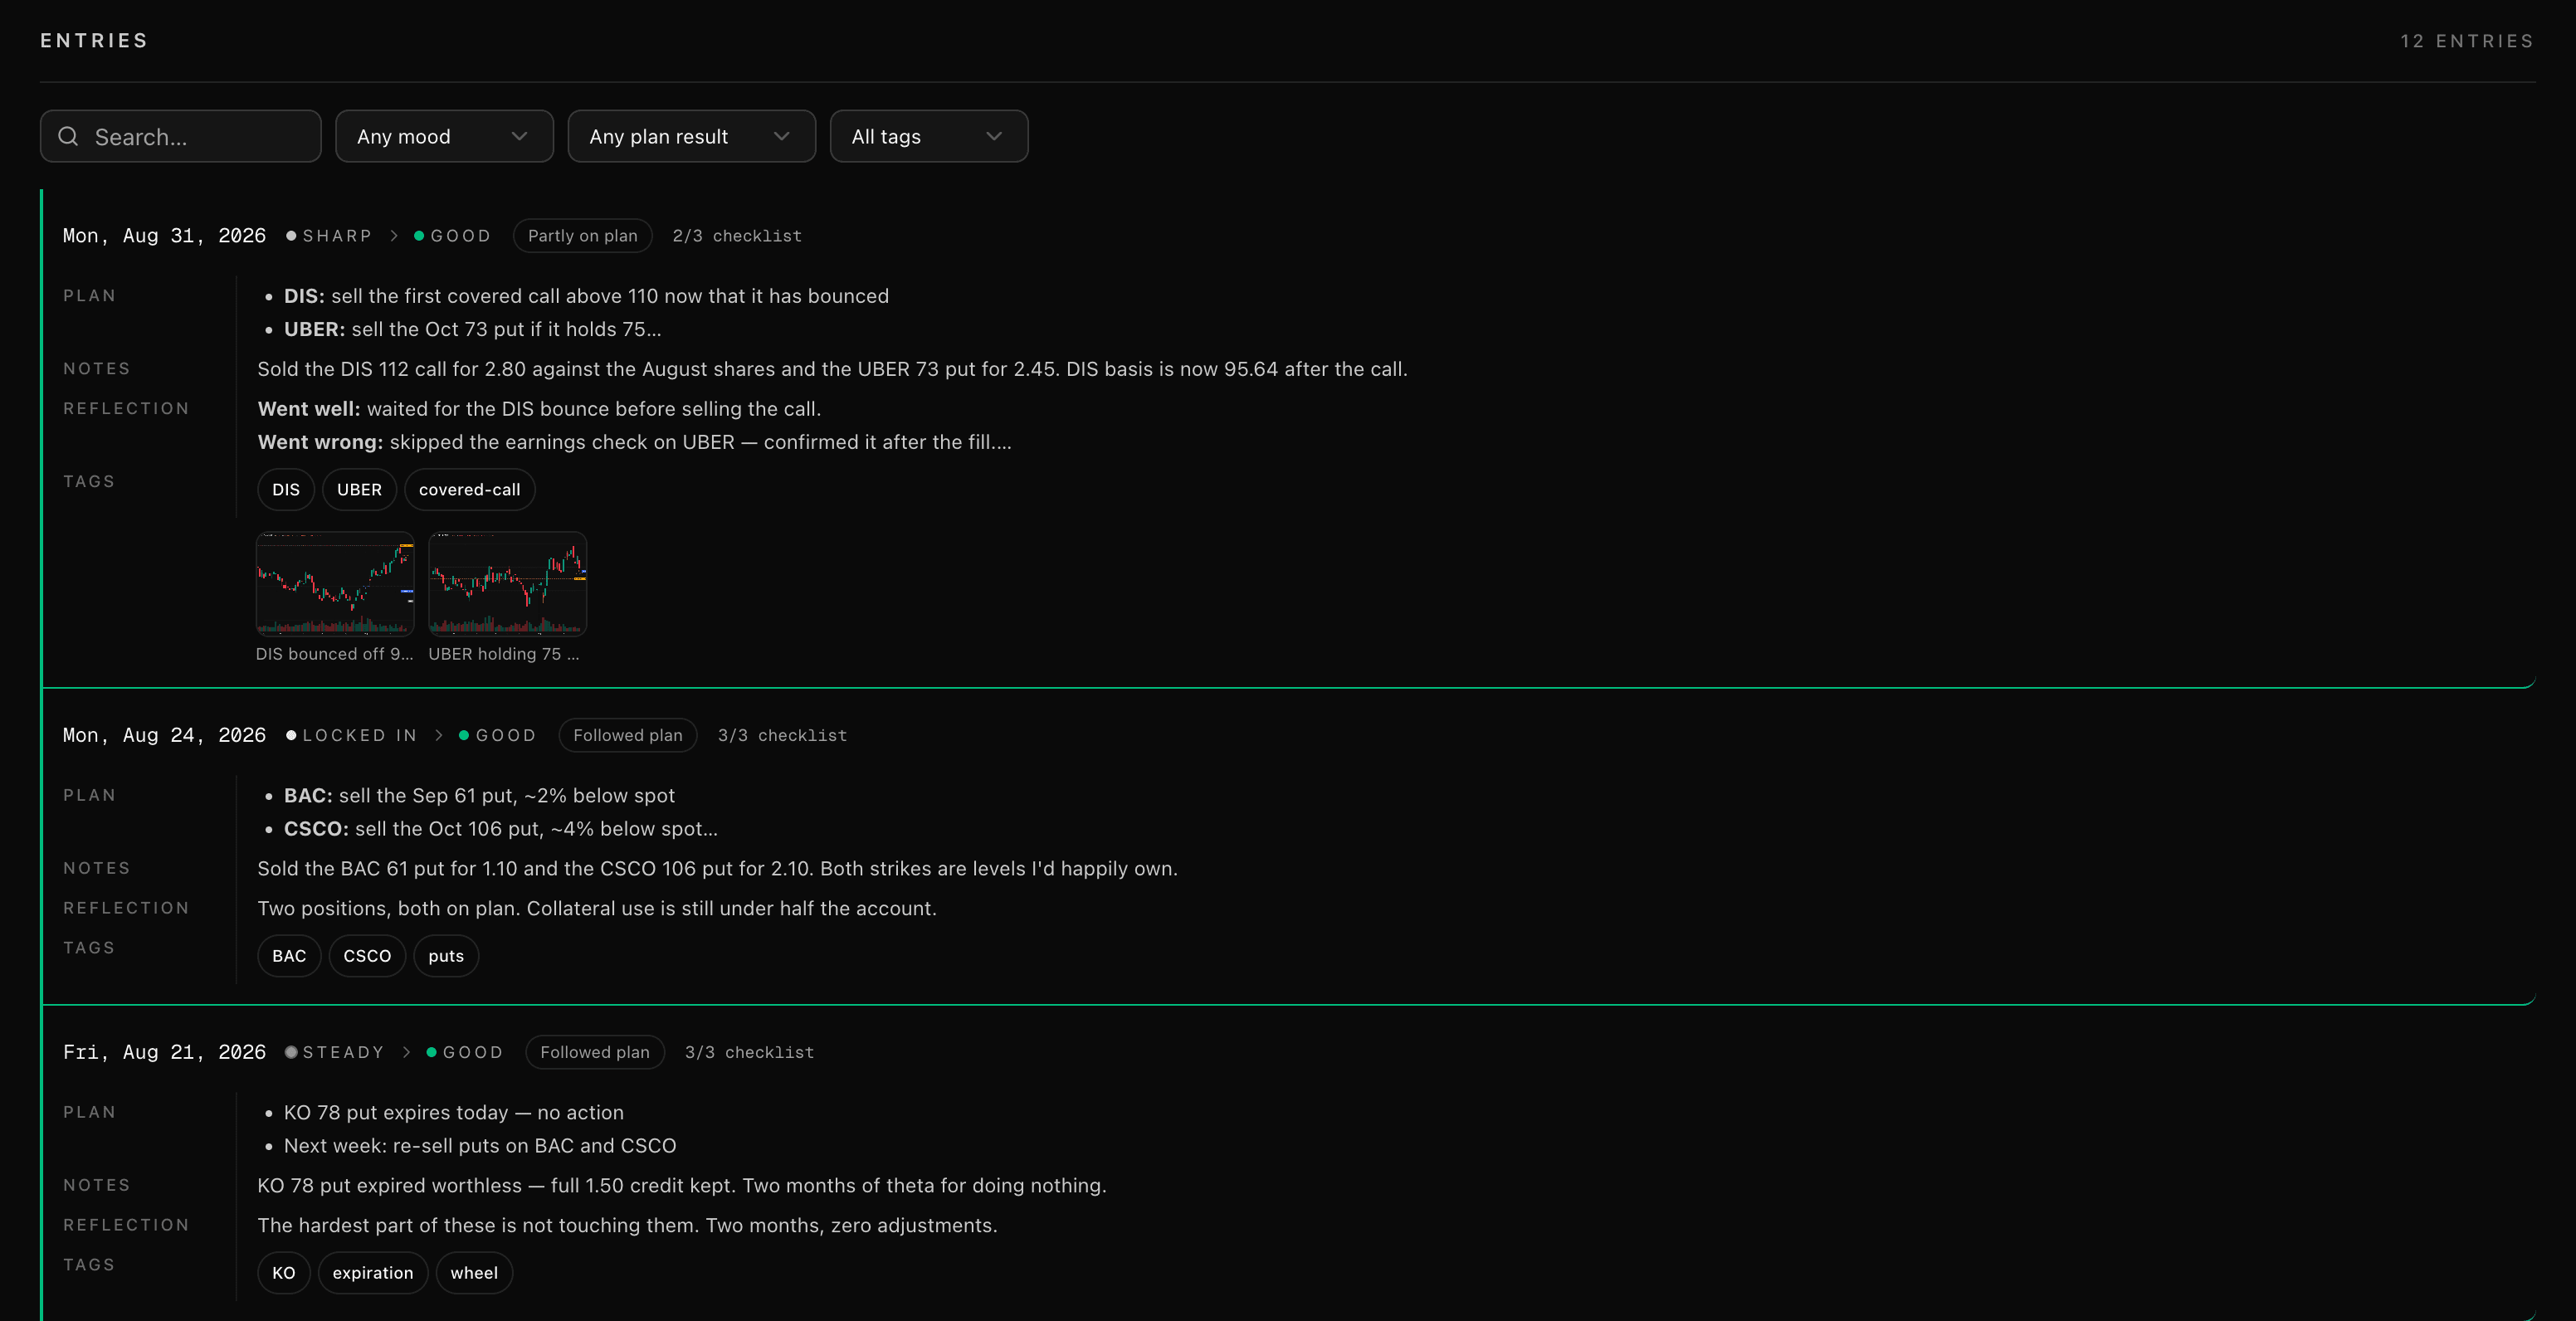The image size is (2576, 1321).
Task: Click the CSCO Oct 106 put plan line
Action: 500,828
